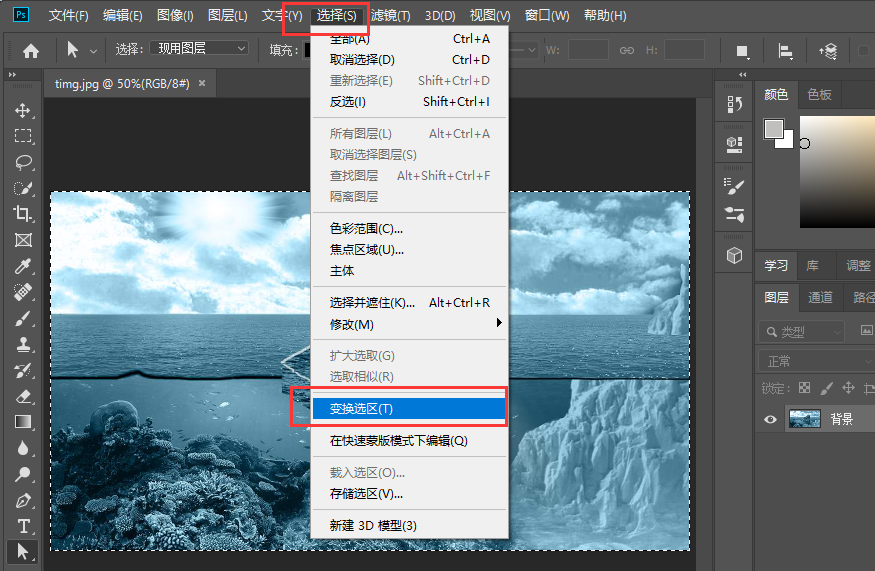Choose 新建 3D 模型(3) menu entry
This screenshot has width=875, height=571.
tap(410, 525)
